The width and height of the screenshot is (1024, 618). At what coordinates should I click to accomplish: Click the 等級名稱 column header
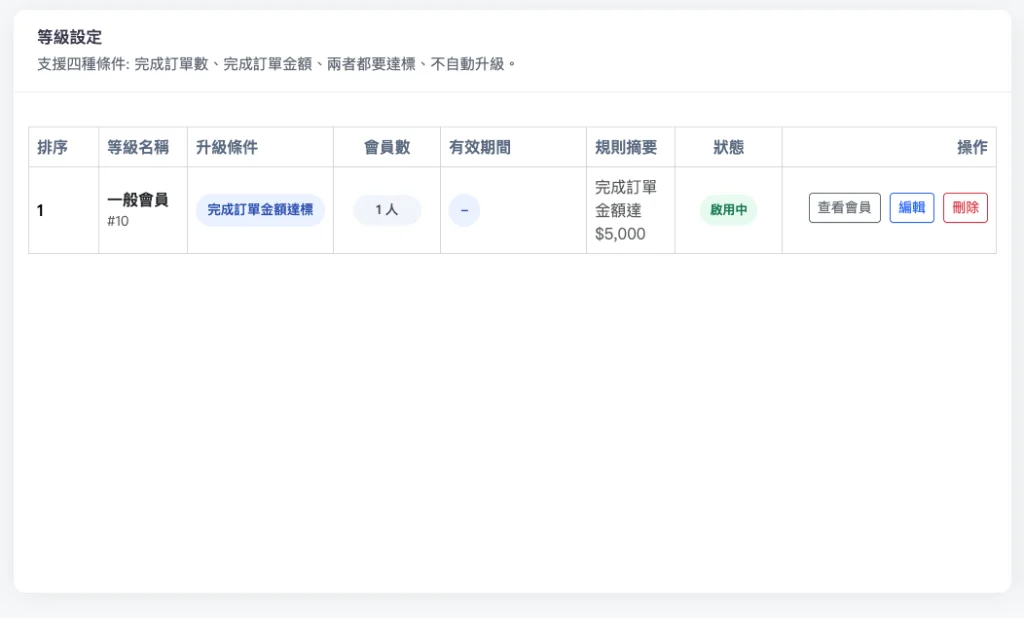(138, 147)
